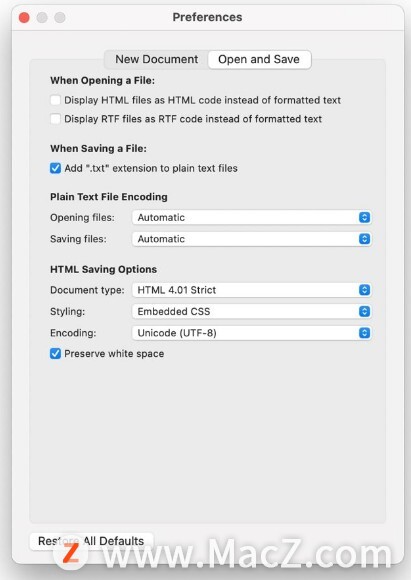Screen dimensions: 411x580
Task: Disable Preserve white space checkbox
Action: (55, 354)
